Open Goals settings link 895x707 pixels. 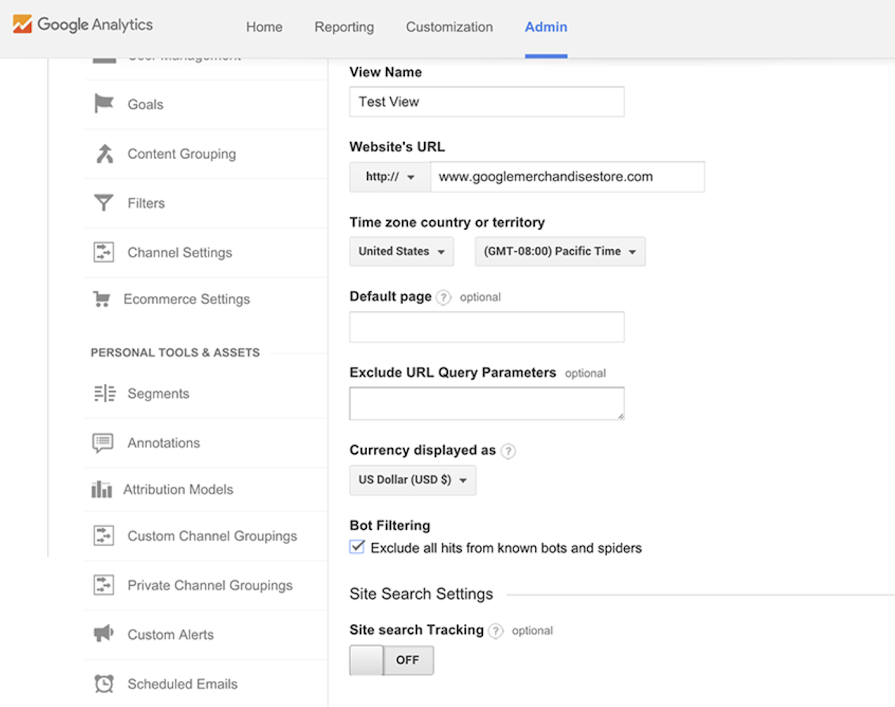146,104
